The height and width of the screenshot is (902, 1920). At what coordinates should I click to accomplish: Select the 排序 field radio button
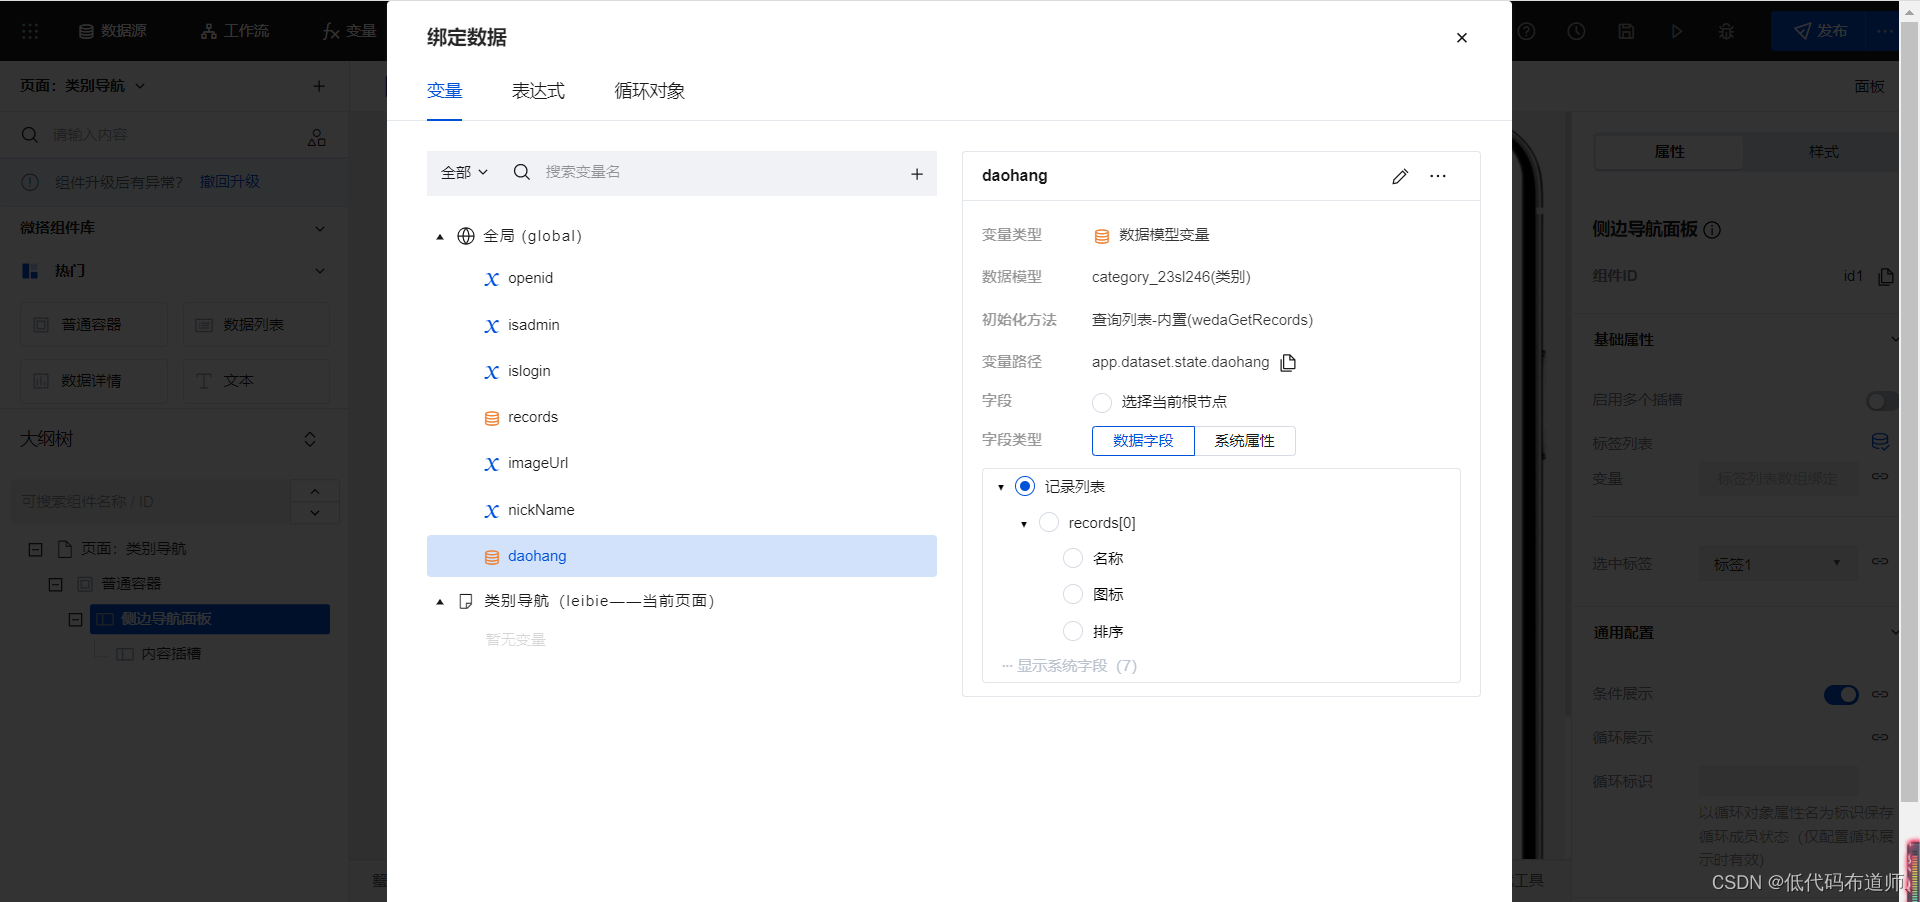[x=1072, y=631]
